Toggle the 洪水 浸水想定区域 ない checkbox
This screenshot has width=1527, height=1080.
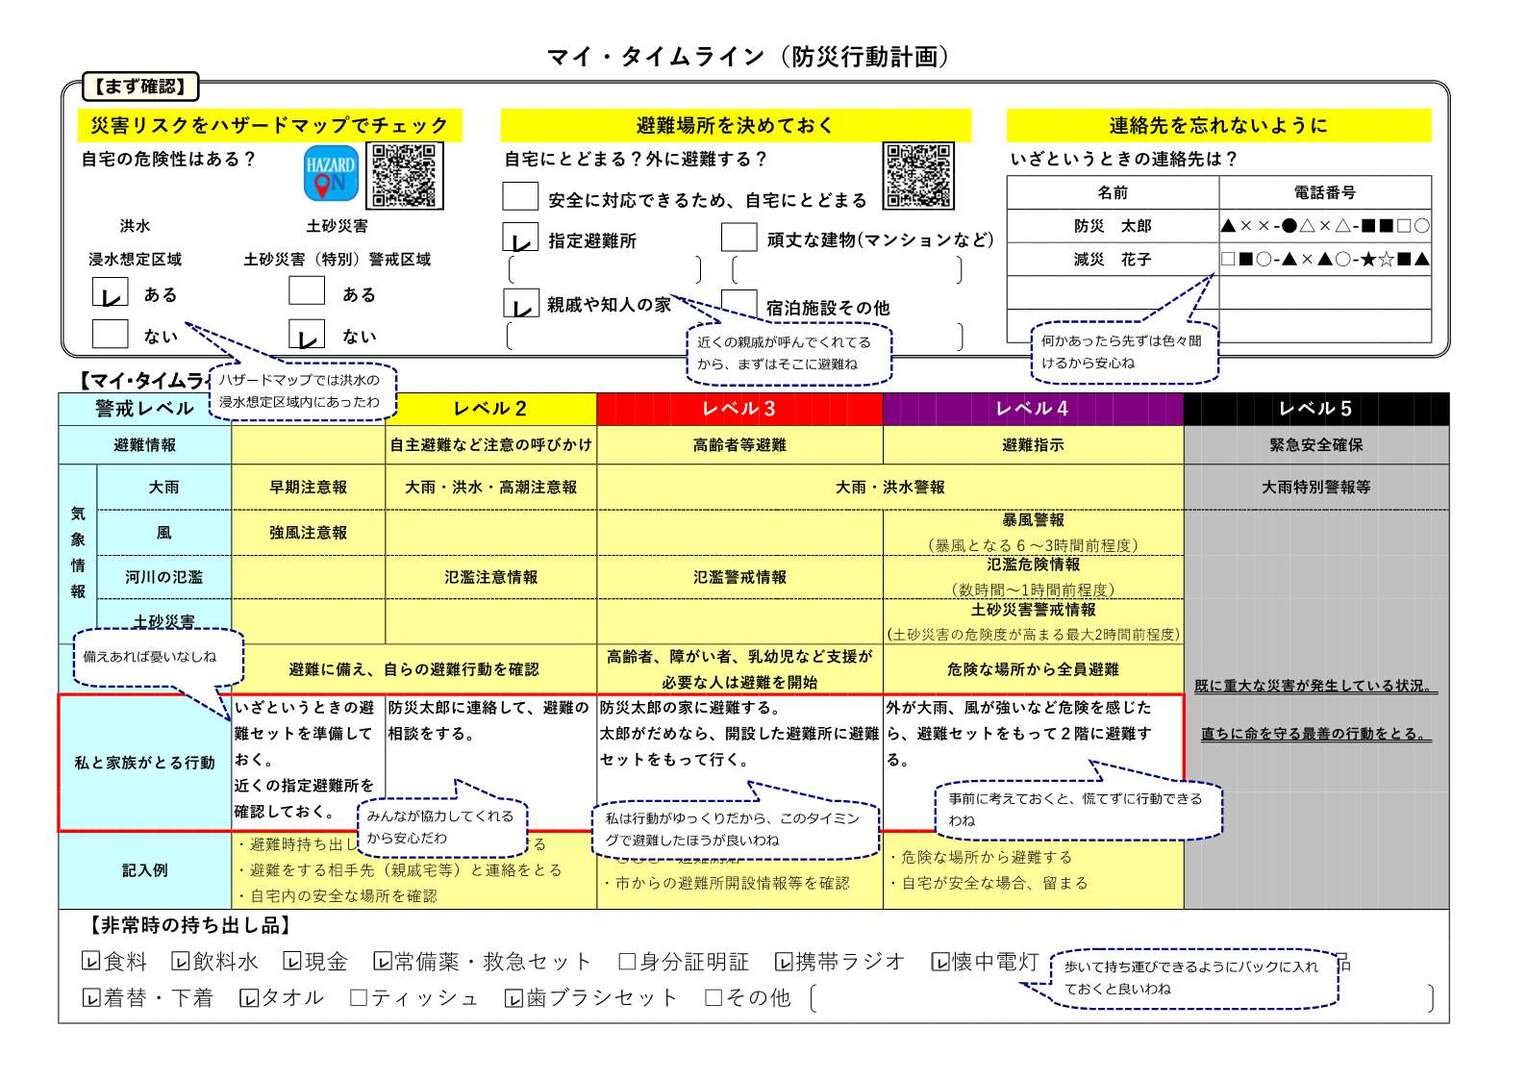(110, 333)
